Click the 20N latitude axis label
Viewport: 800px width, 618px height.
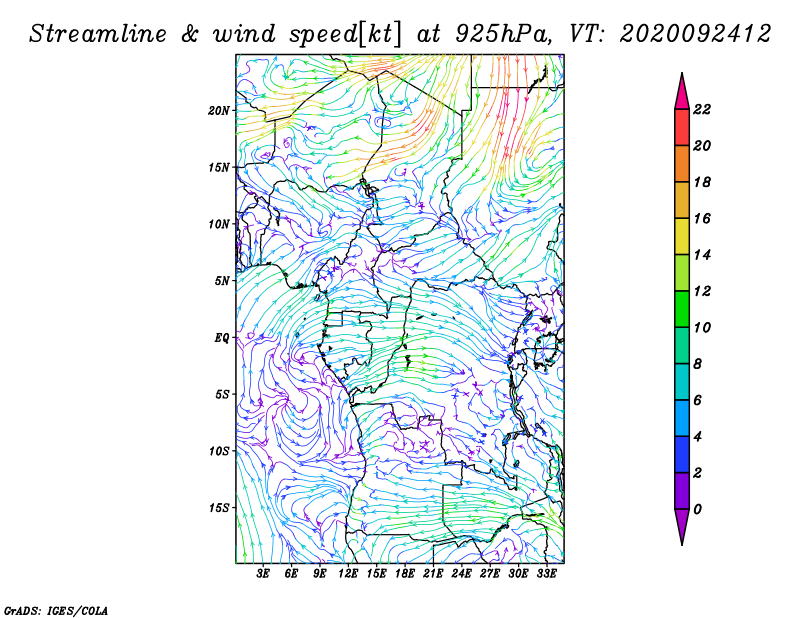[219, 111]
